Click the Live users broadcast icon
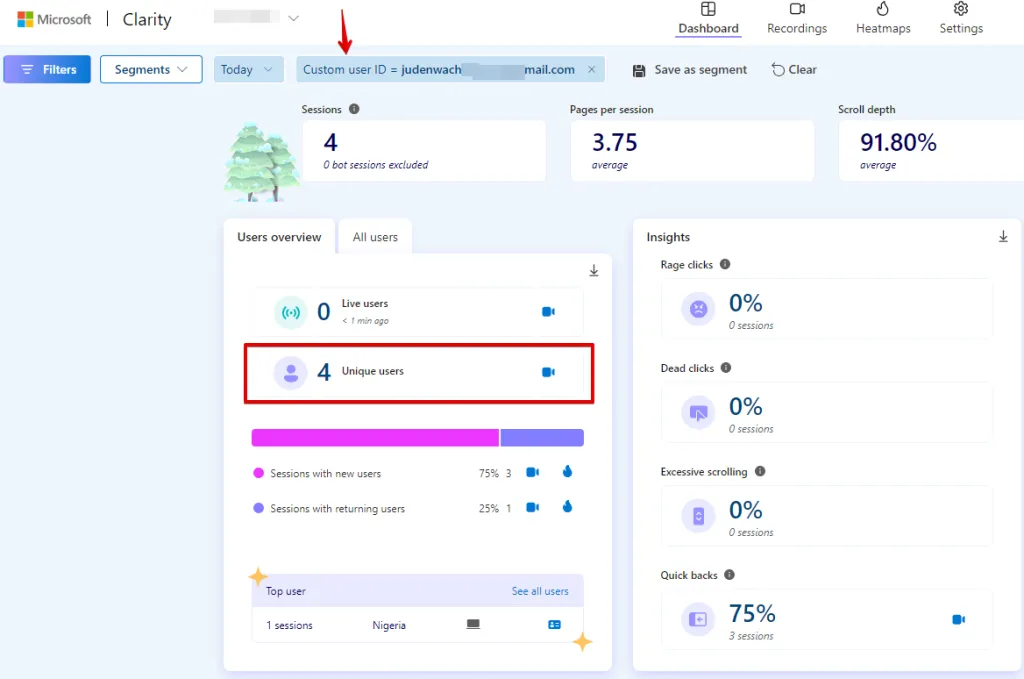Image resolution: width=1024 pixels, height=679 pixels. [x=291, y=312]
